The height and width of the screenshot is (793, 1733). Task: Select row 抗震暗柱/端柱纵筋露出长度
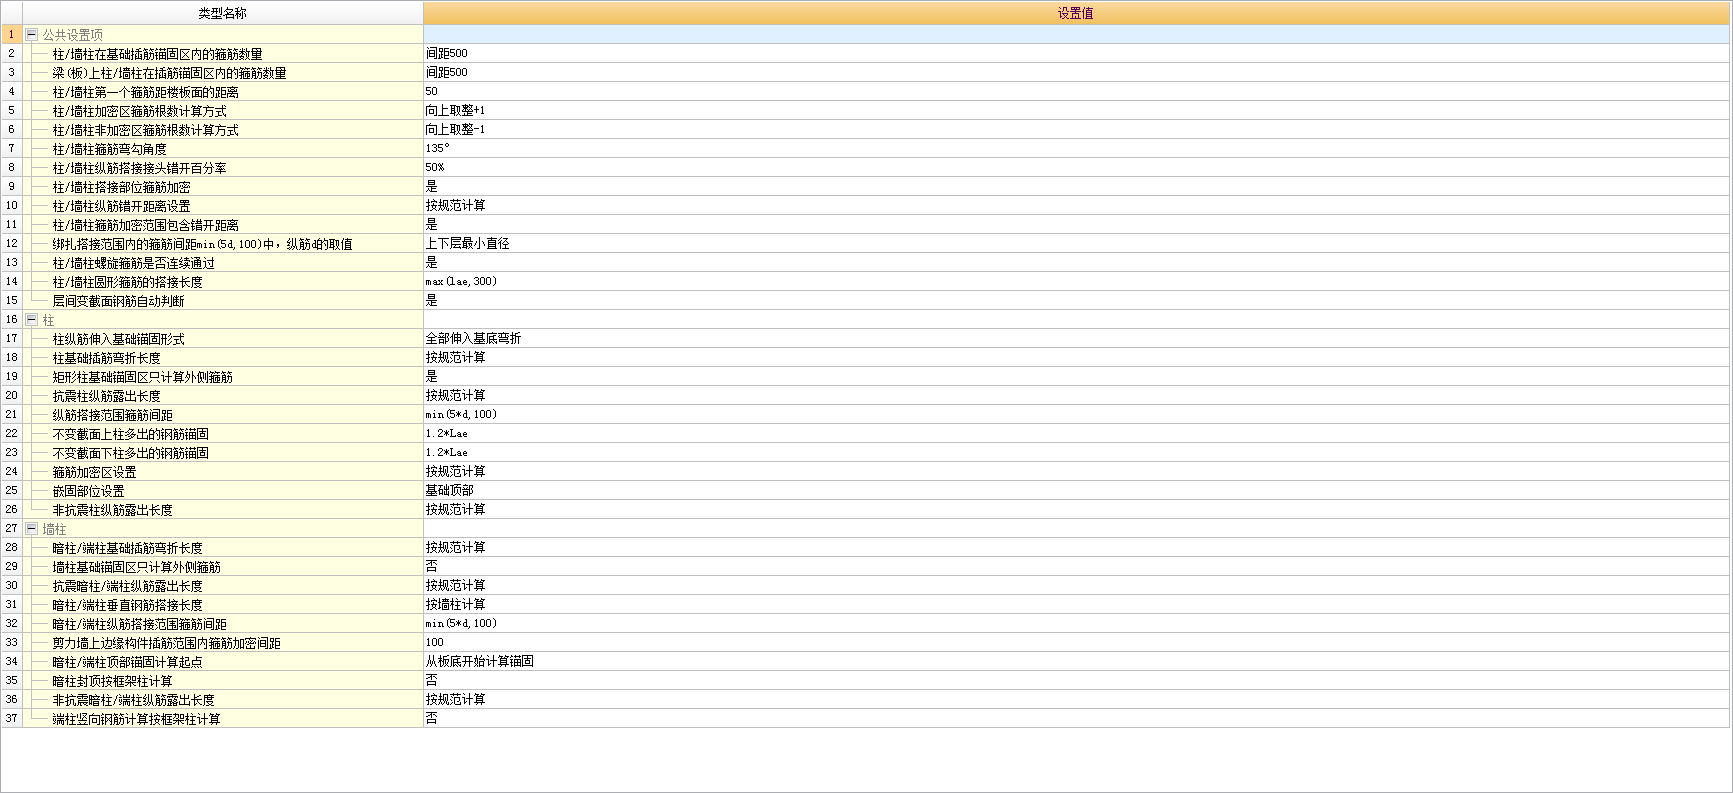[127, 586]
